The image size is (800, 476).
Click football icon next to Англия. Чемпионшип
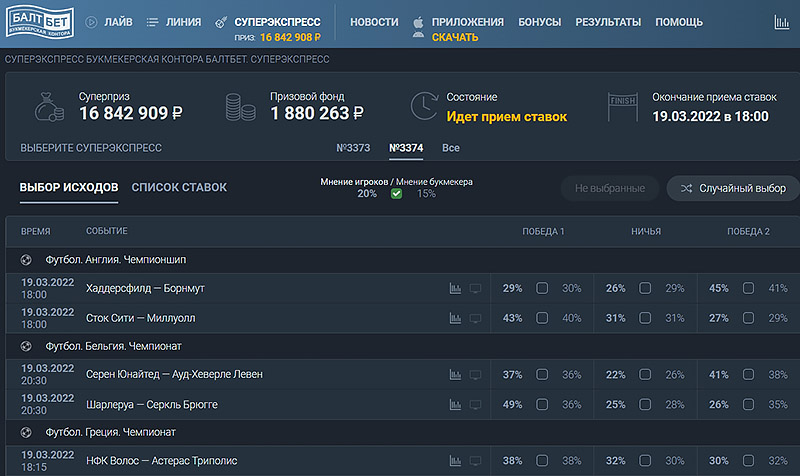tap(26, 260)
